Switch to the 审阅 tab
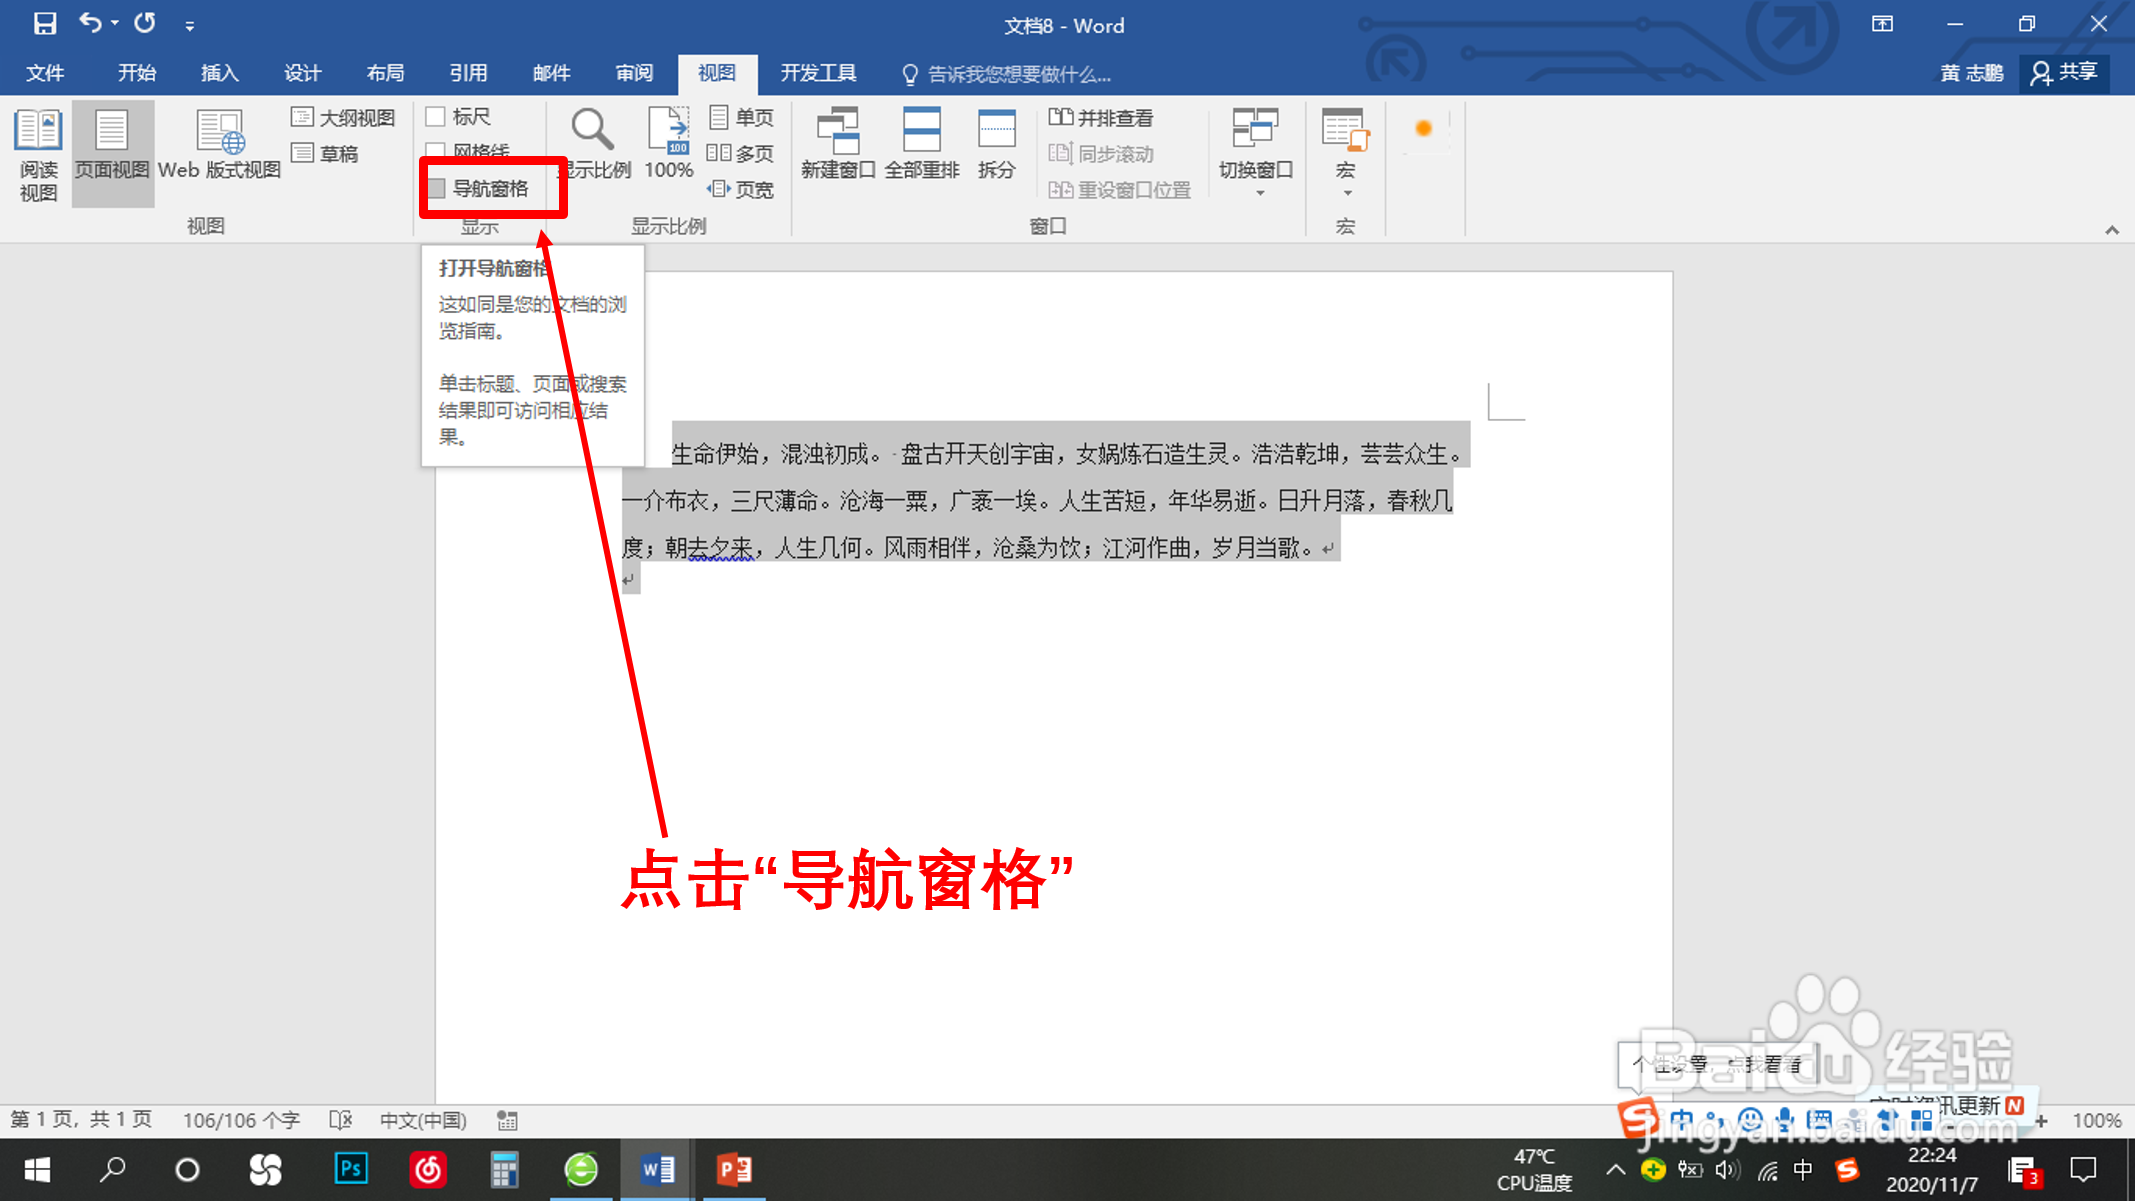The width and height of the screenshot is (2135, 1201). point(635,73)
